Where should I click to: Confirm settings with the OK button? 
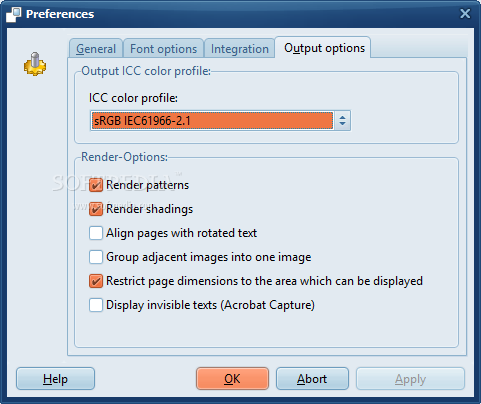click(232, 379)
